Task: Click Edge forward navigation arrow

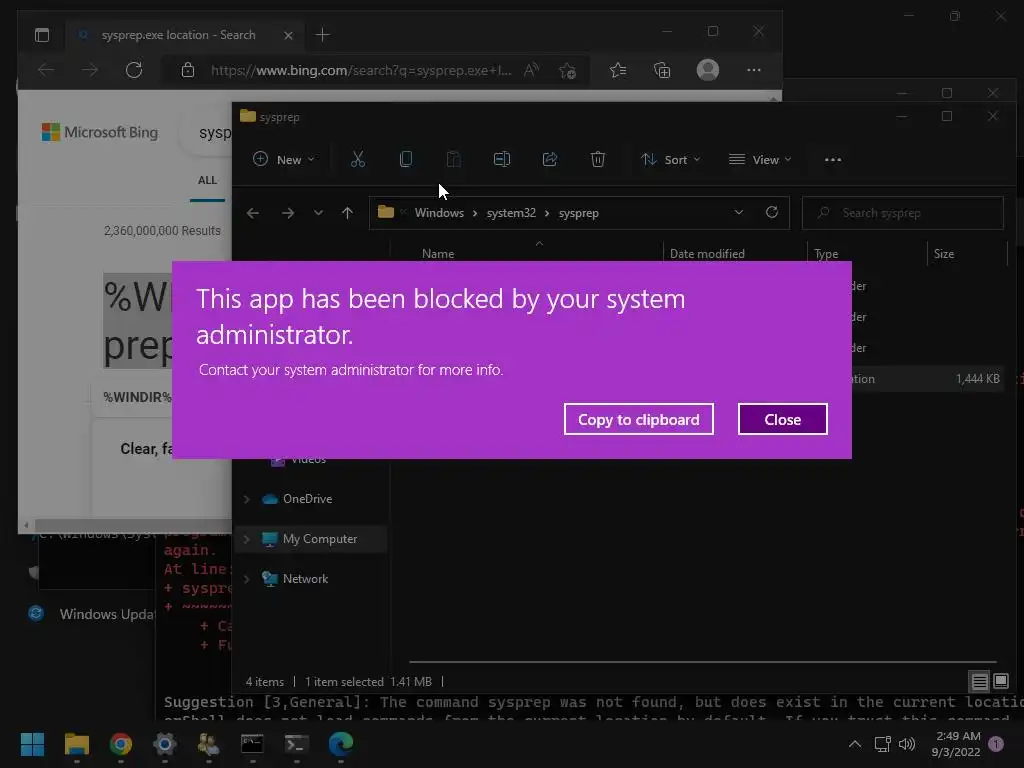Action: (90, 70)
